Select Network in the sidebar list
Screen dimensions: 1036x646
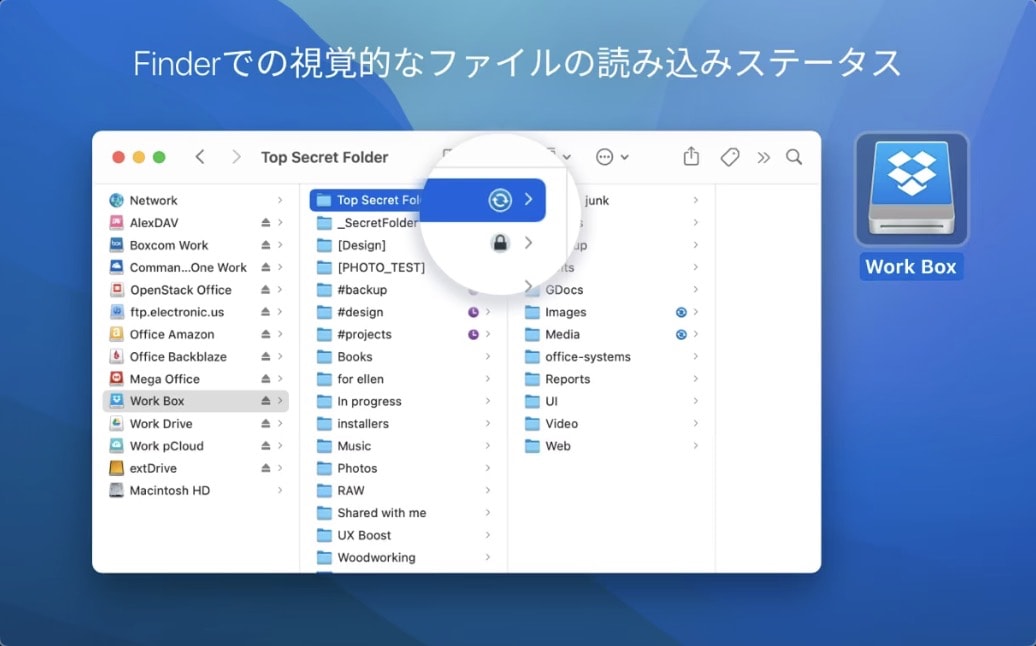[153, 200]
